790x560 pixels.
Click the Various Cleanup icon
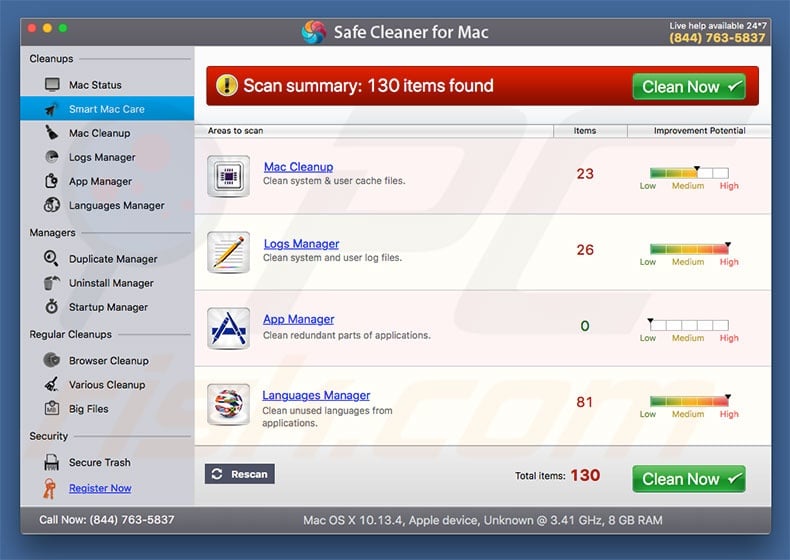click(51, 384)
